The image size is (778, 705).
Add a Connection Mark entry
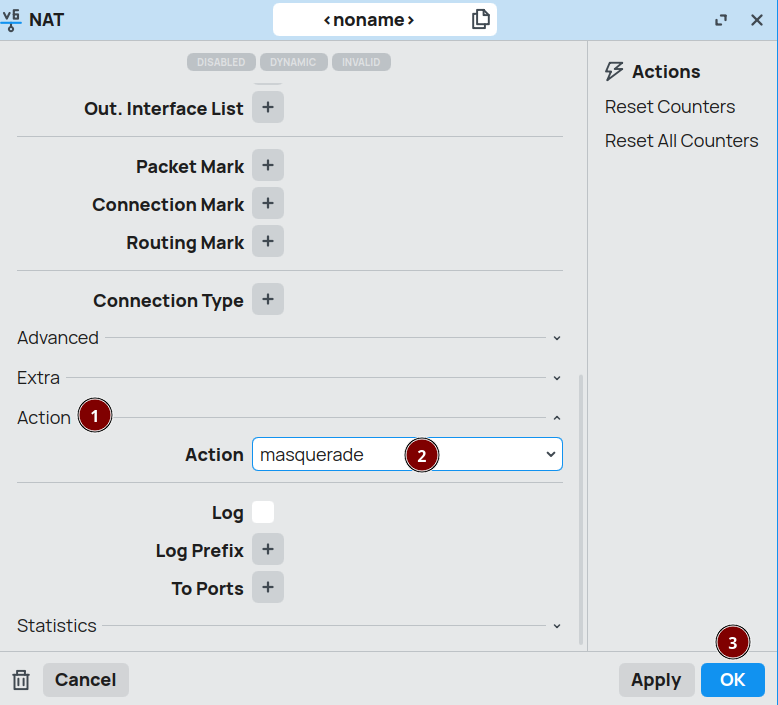coord(267,204)
